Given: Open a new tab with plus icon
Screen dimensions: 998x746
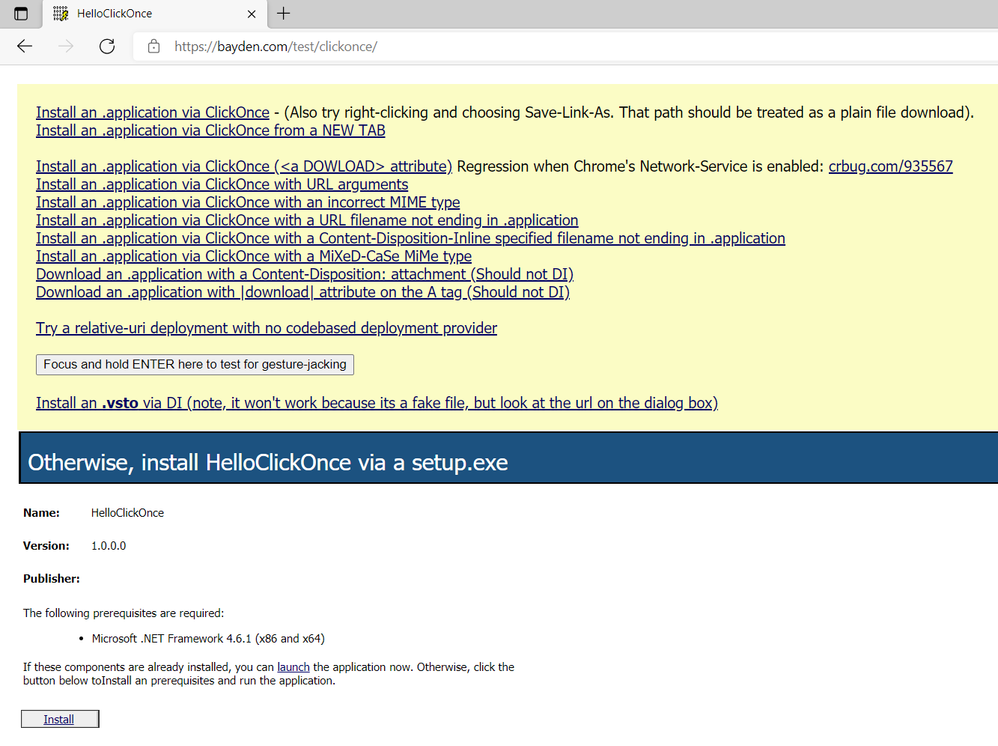Looking at the screenshot, I should coord(284,13).
